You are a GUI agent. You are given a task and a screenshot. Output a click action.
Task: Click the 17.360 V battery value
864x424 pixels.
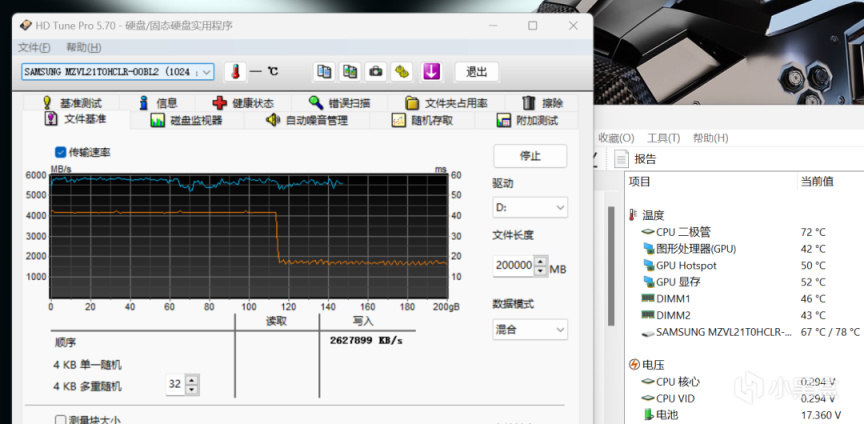(x=820, y=415)
